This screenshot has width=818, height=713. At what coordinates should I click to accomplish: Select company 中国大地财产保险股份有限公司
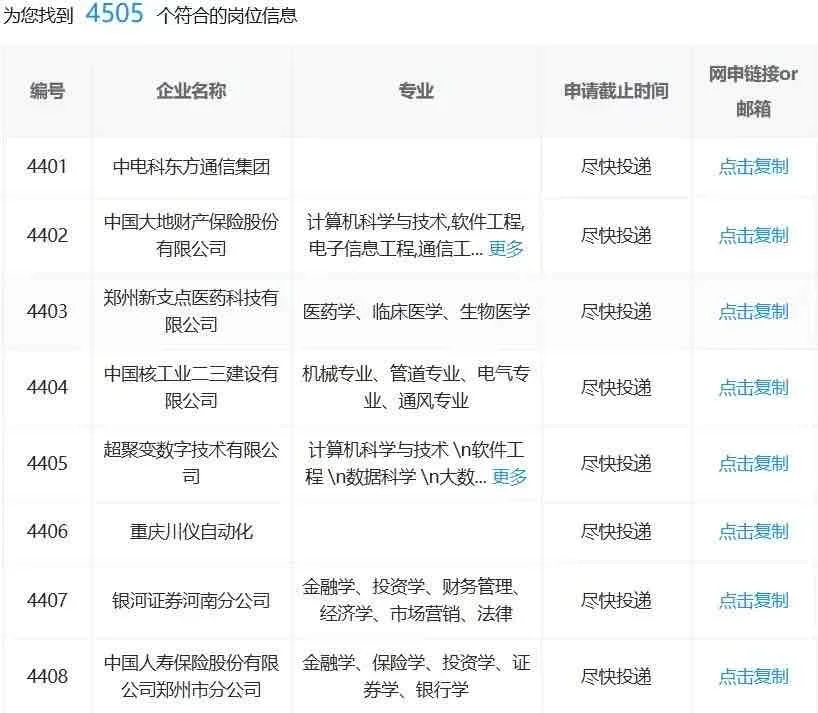[x=191, y=235]
